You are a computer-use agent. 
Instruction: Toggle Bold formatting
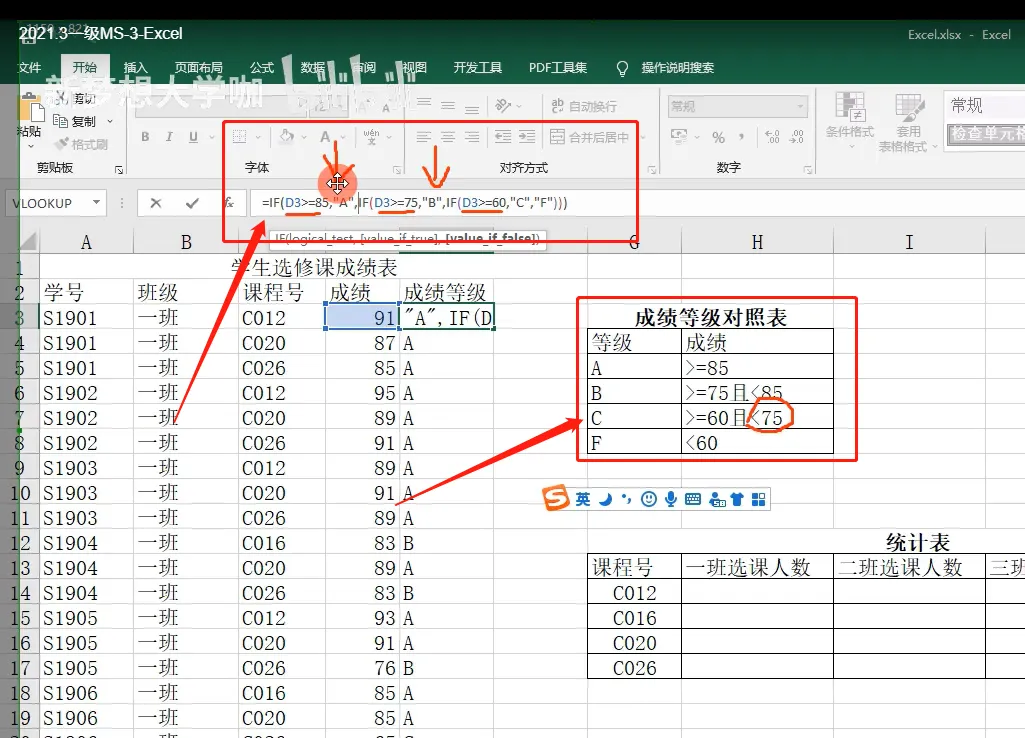[x=145, y=137]
